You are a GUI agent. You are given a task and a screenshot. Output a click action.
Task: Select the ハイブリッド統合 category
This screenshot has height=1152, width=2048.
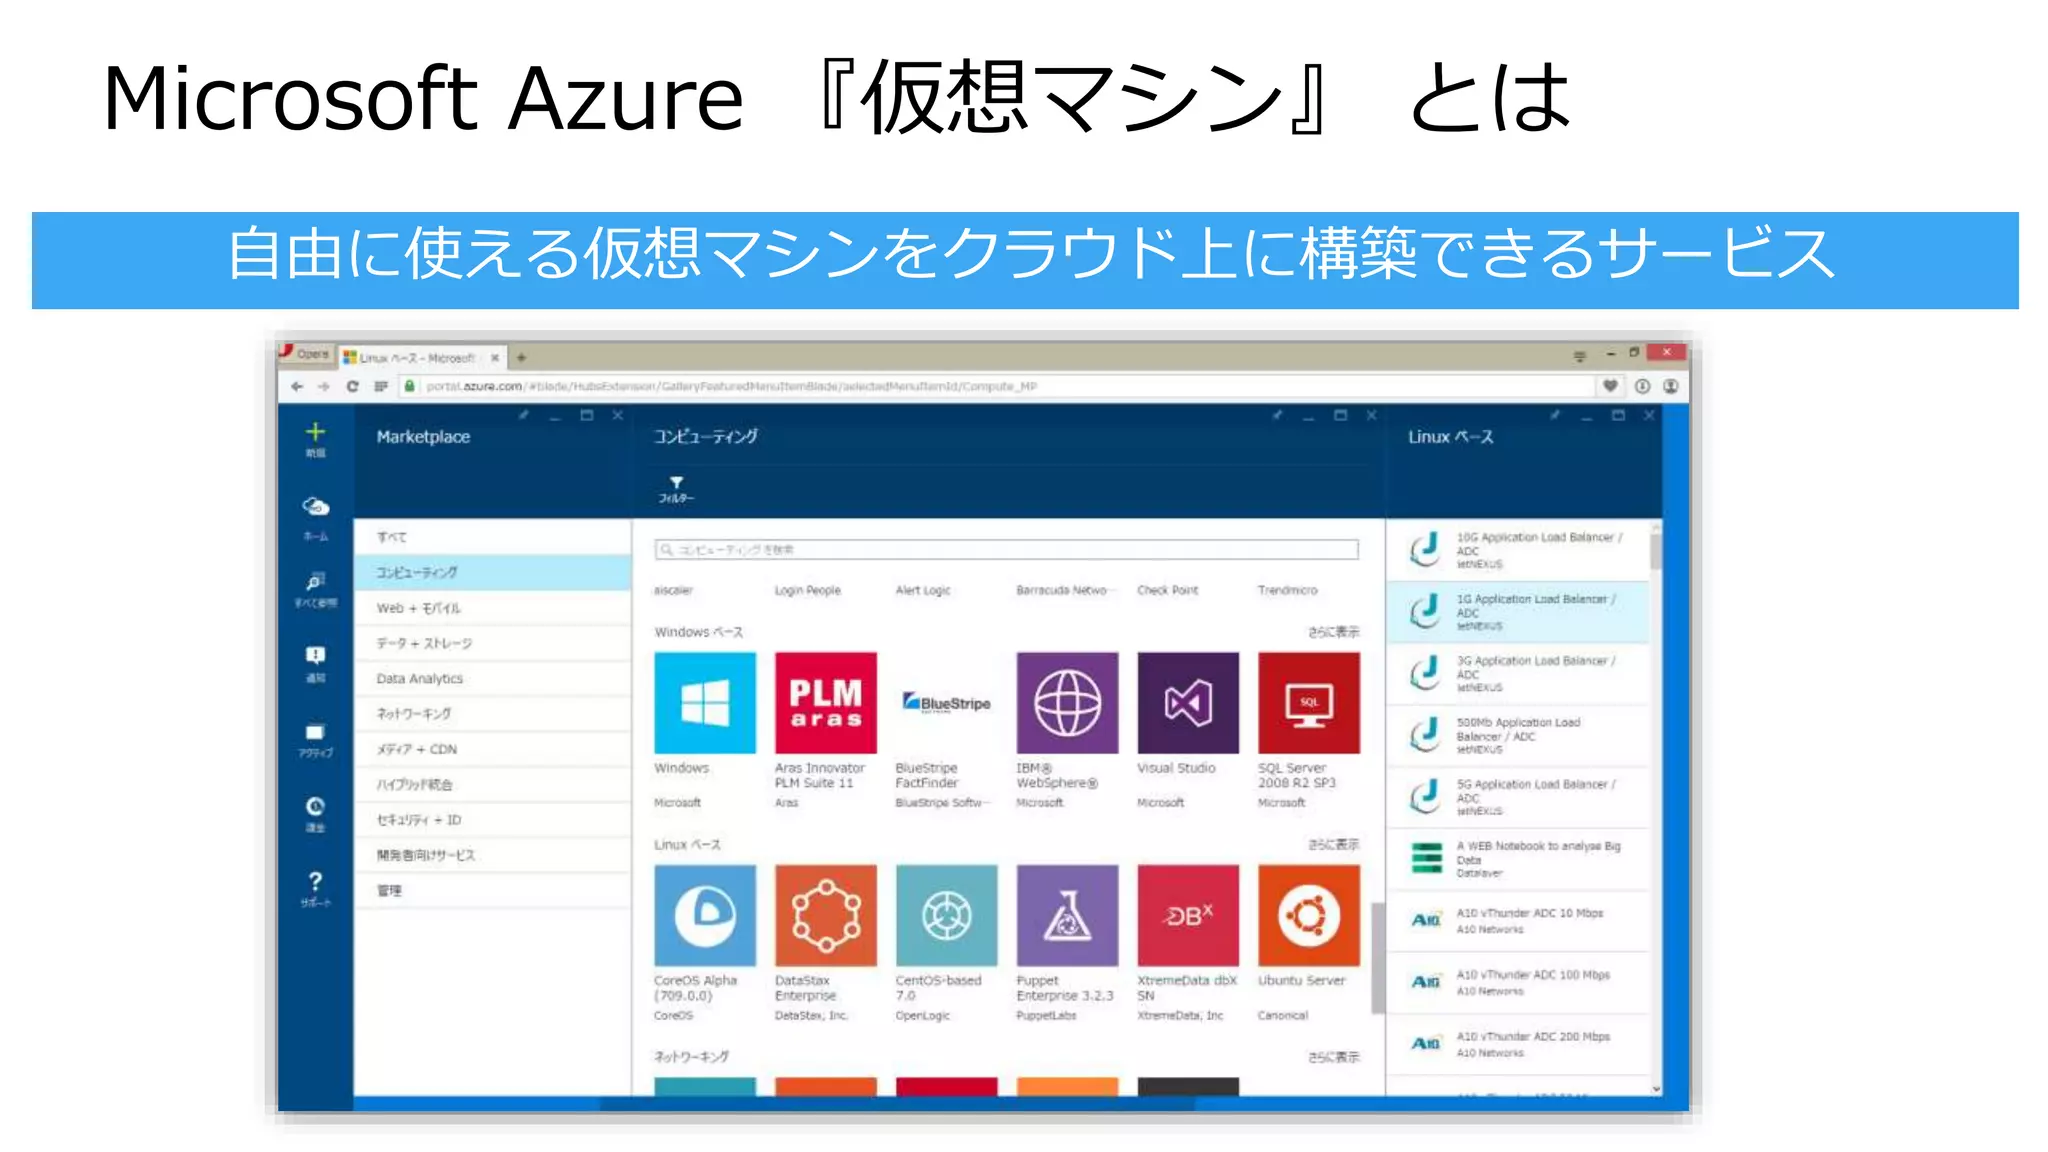coord(492,784)
